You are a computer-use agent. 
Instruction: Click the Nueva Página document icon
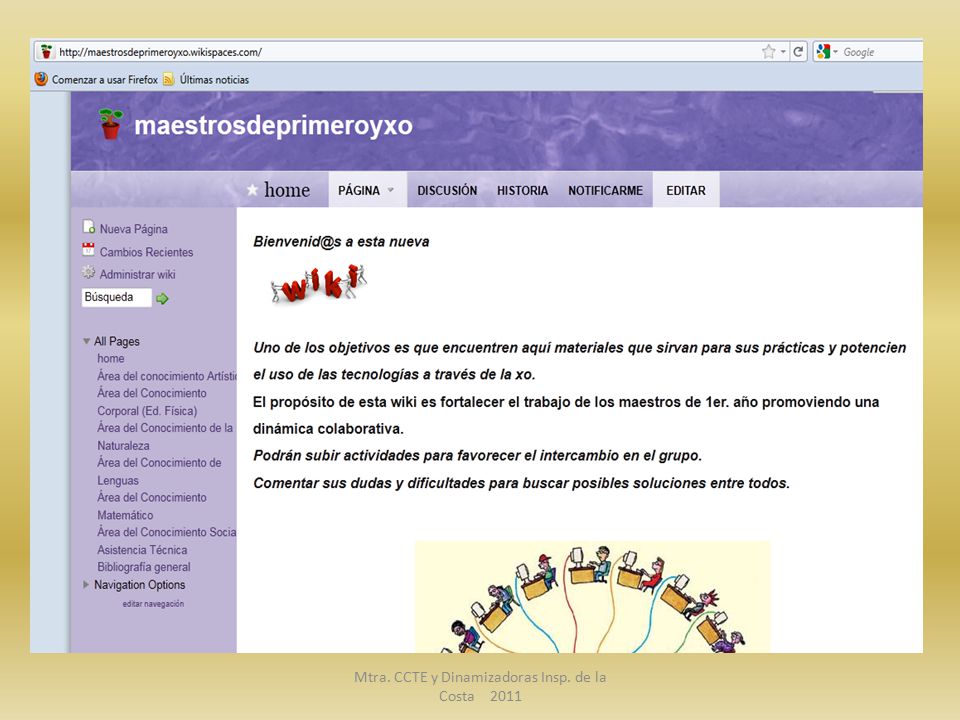89,227
